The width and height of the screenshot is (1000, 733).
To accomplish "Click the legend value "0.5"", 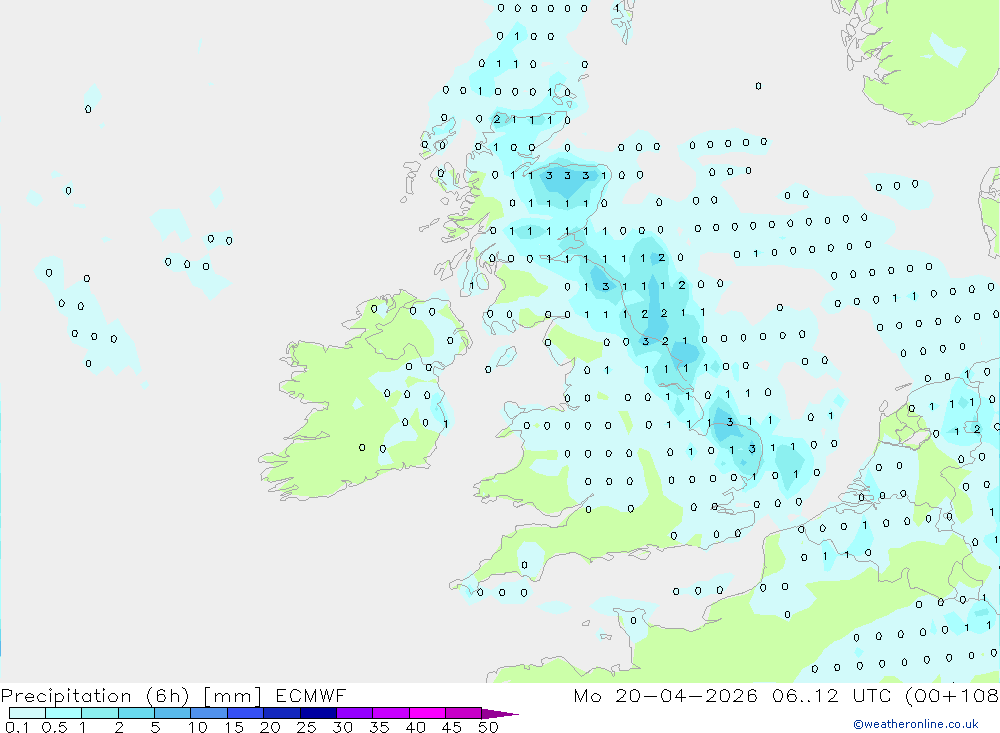I will coord(54,727).
